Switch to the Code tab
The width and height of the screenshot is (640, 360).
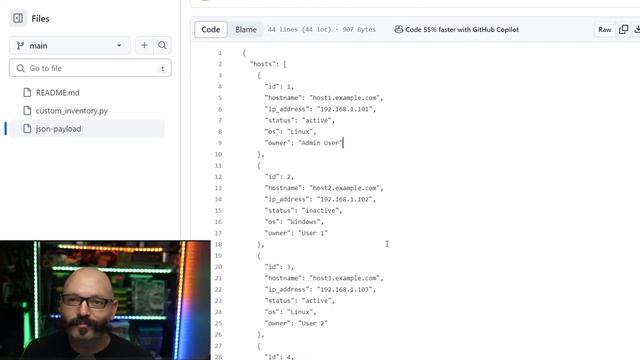tap(211, 29)
